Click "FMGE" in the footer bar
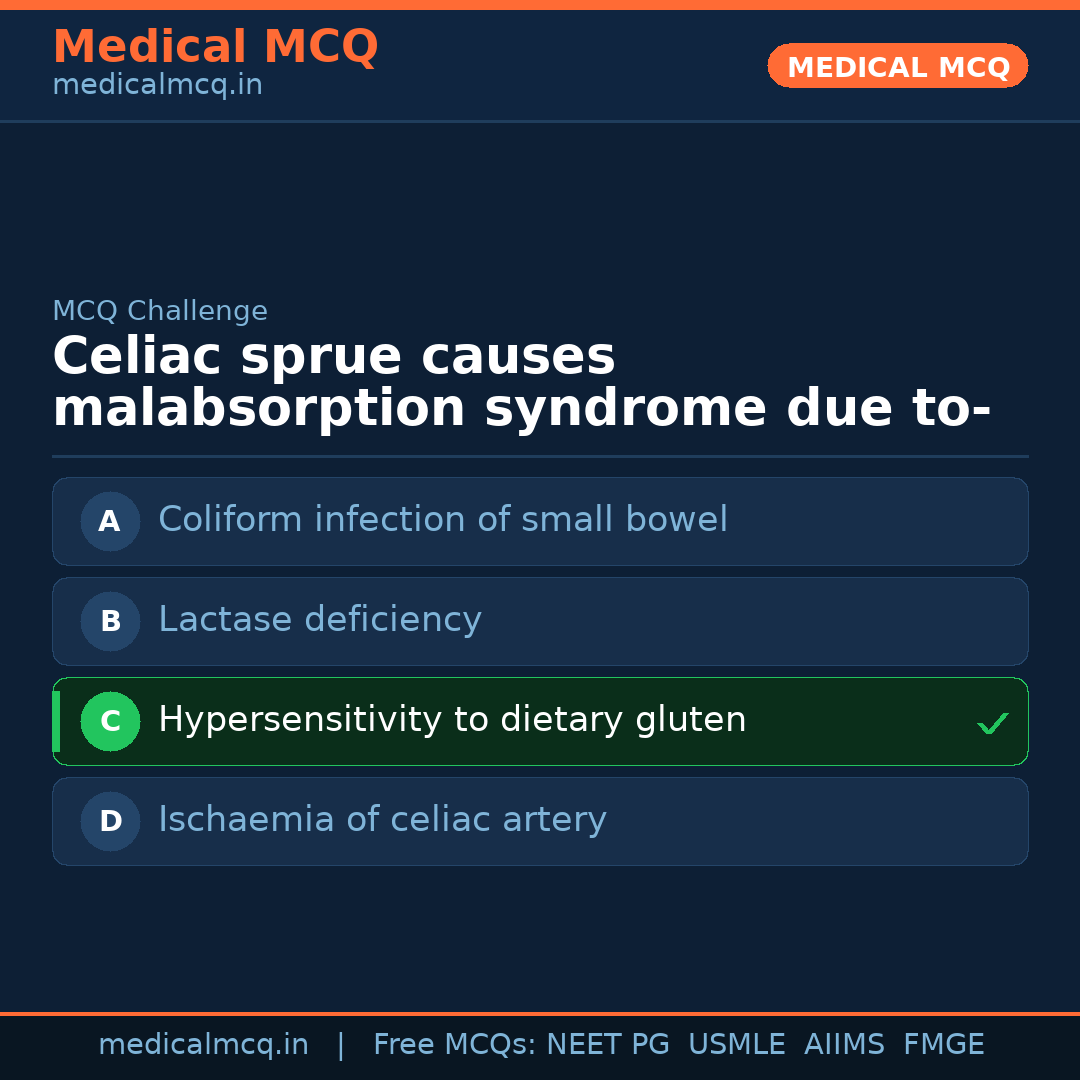Image resolution: width=1080 pixels, height=1080 pixels. point(943,1045)
